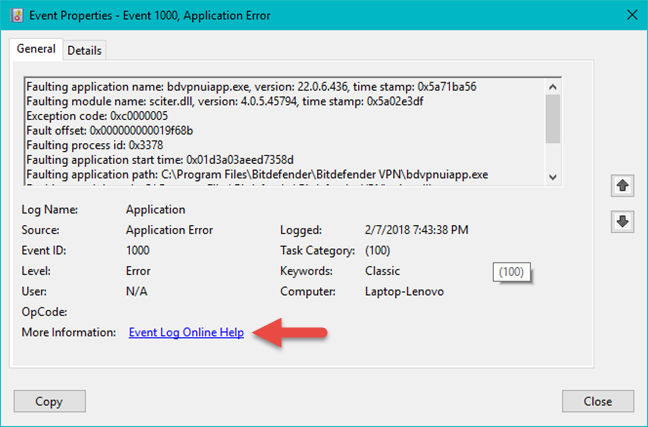Click the description scrollbar thumb

point(553,119)
